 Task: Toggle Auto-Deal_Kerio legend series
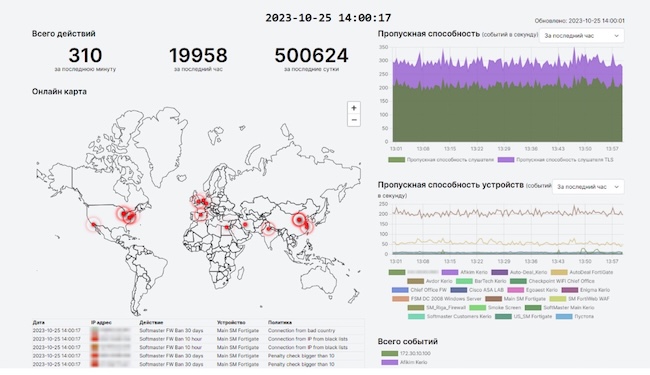tap(519, 272)
